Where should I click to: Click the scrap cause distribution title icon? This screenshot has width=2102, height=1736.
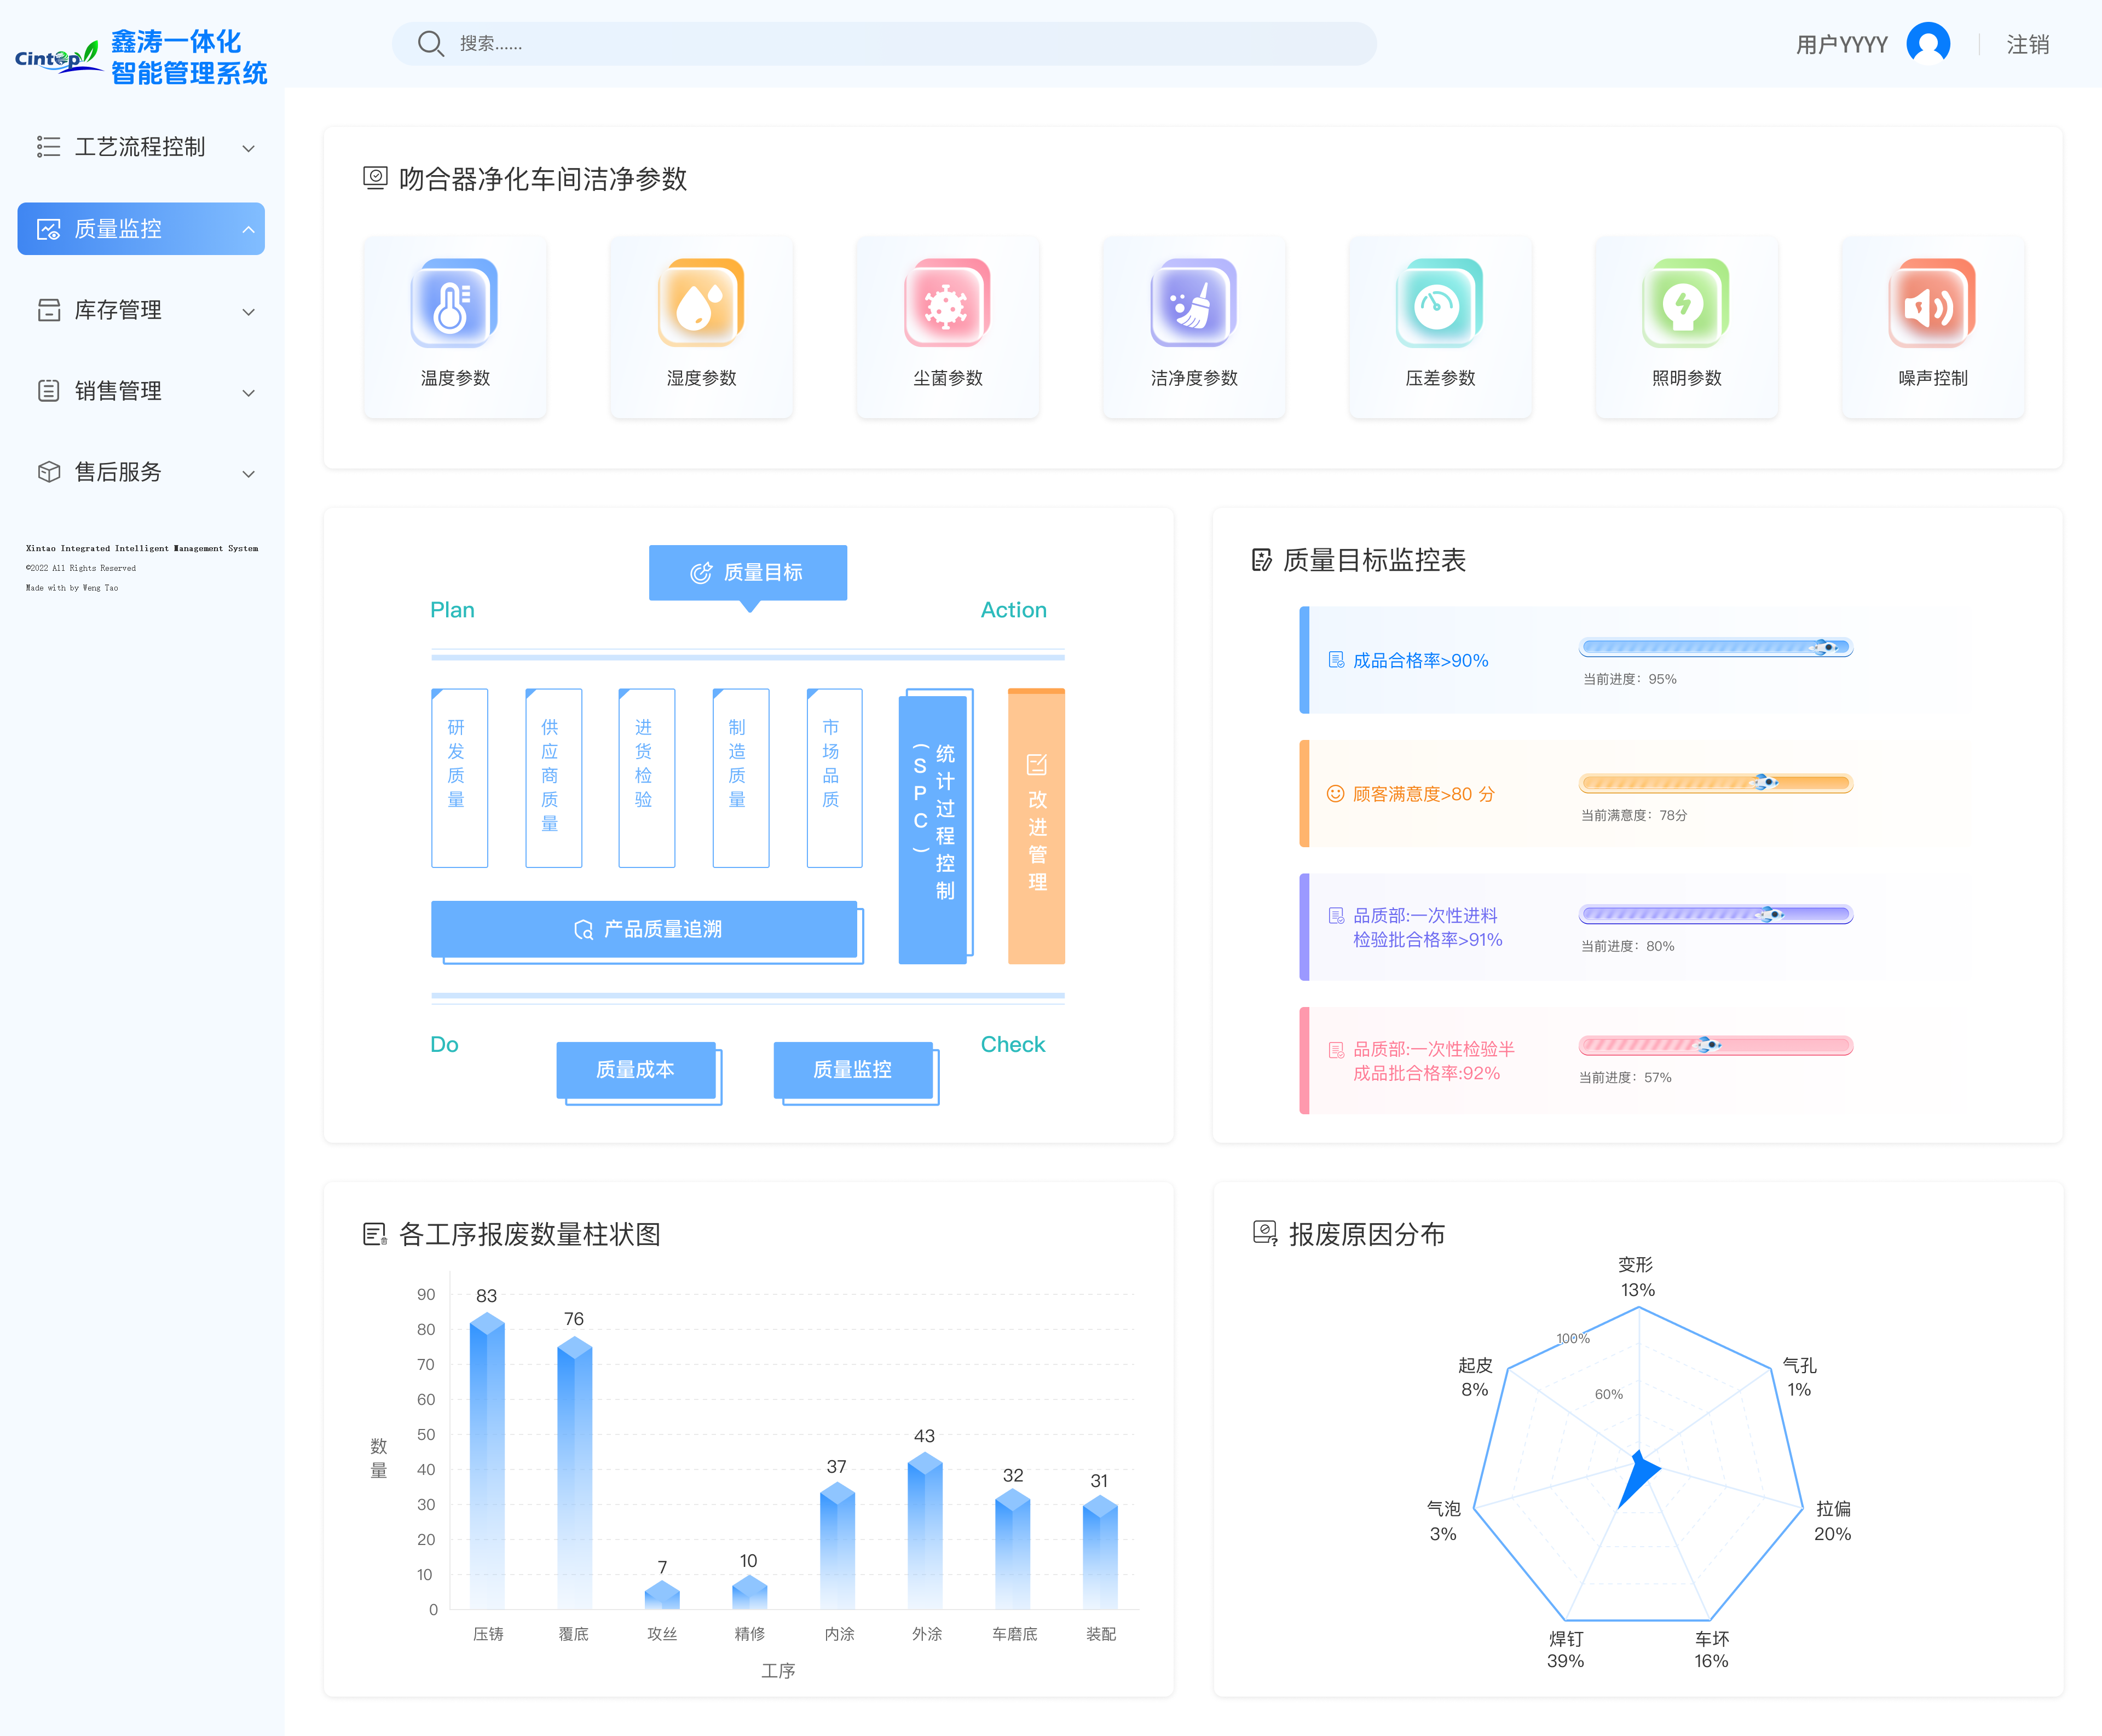pyautogui.click(x=1265, y=1234)
